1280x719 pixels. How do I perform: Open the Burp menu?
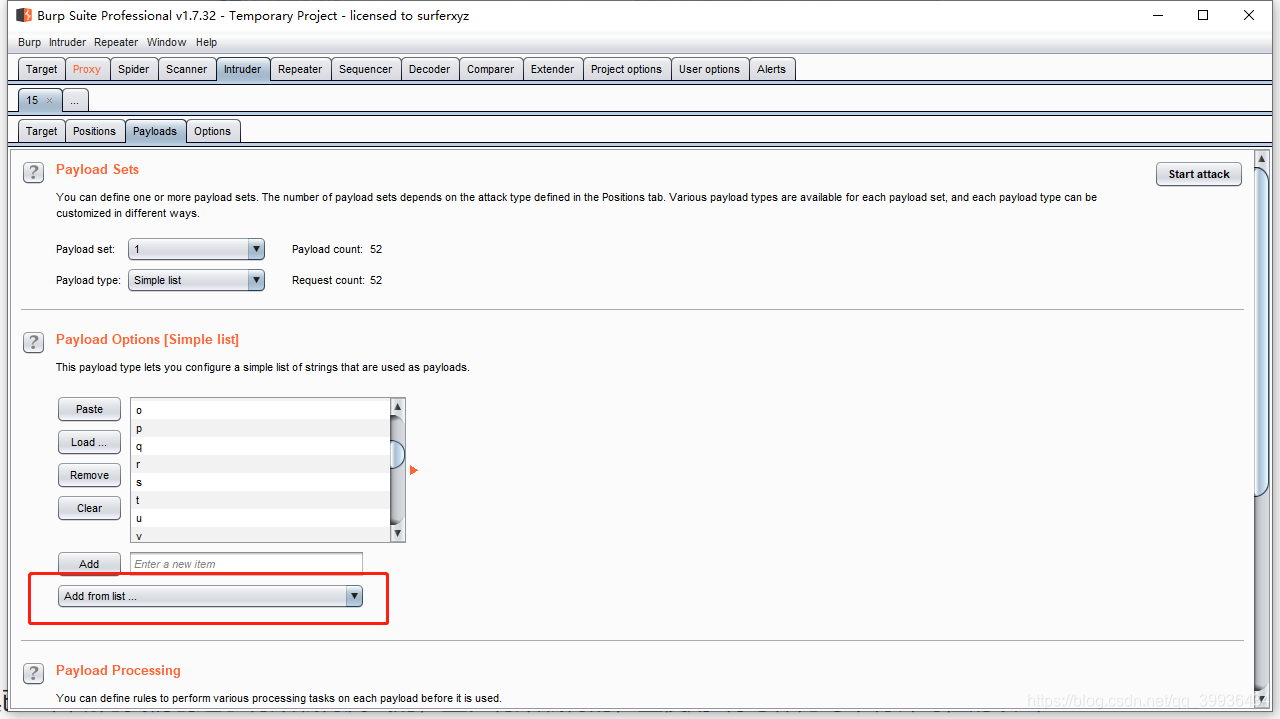click(30, 42)
